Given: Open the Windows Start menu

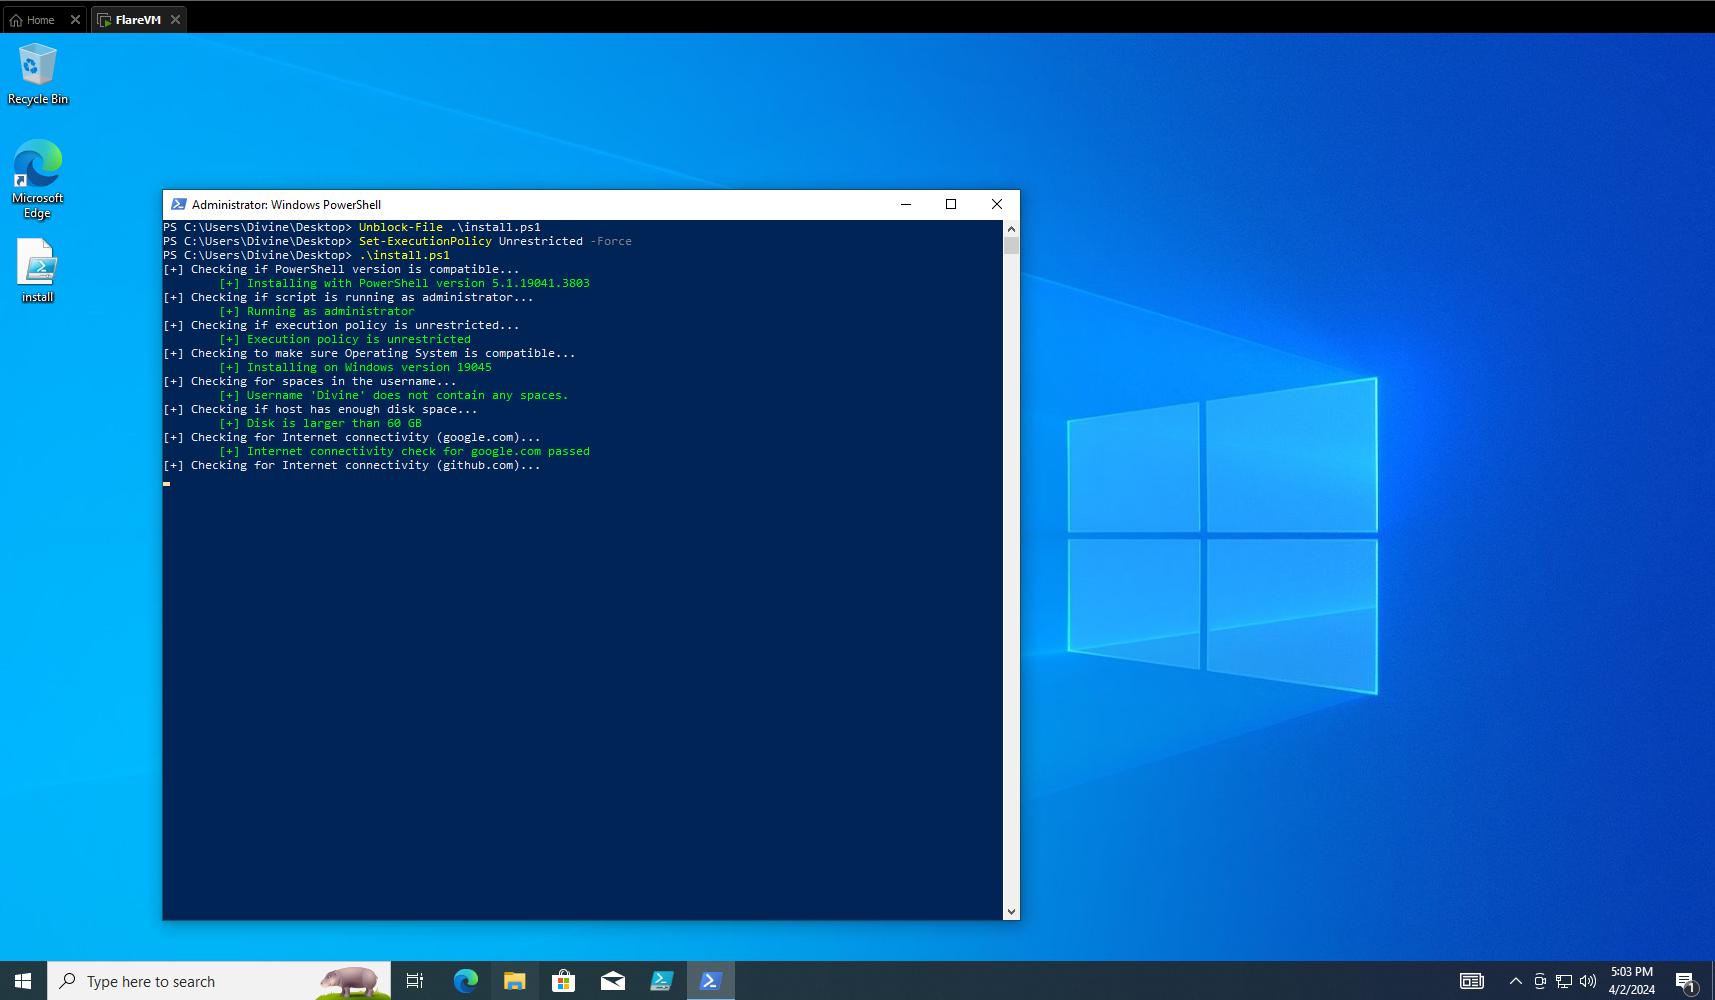Looking at the screenshot, I should coord(23,981).
